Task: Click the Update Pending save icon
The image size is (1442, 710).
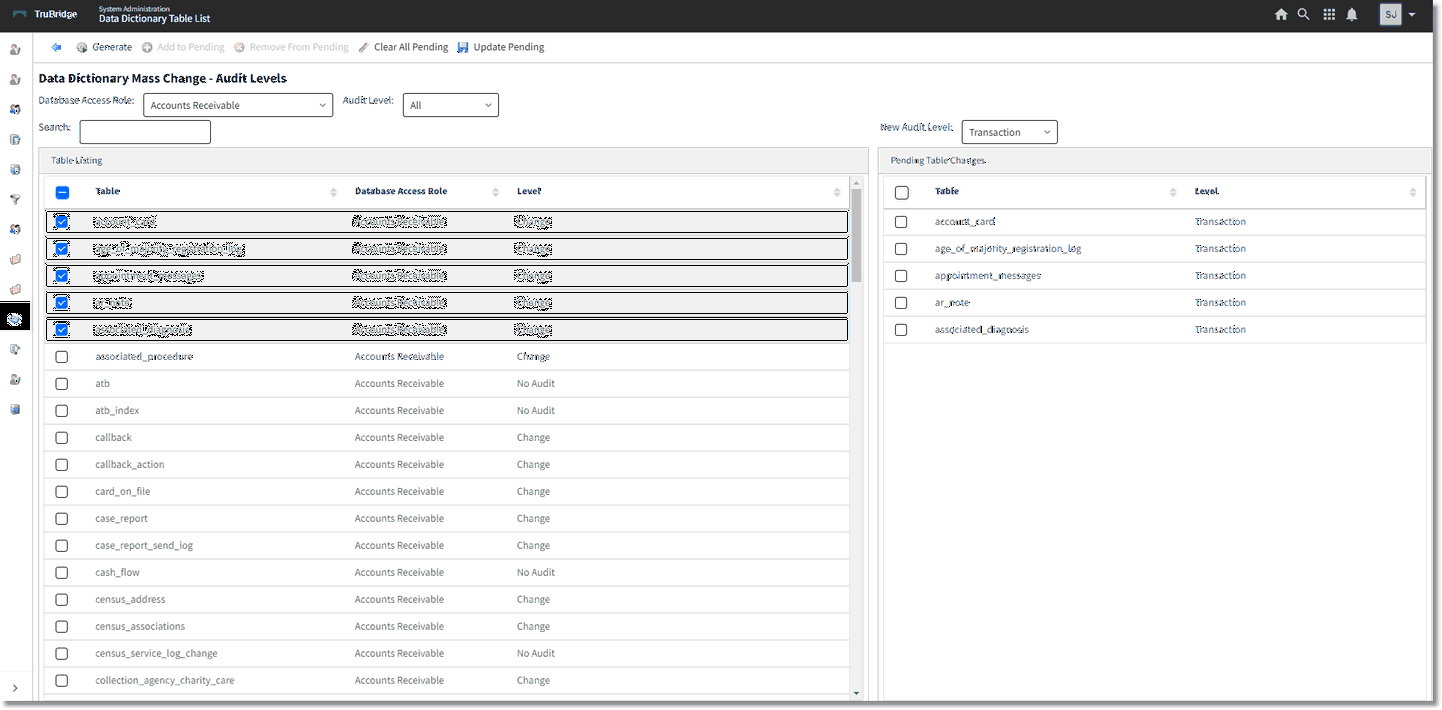Action: [463, 47]
